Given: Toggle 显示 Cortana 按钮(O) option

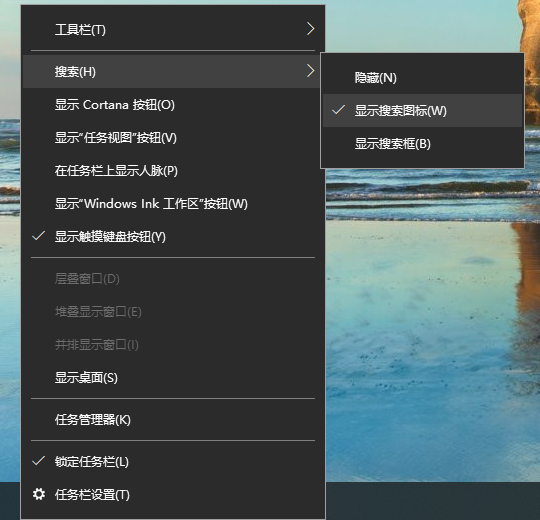Looking at the screenshot, I should 173,105.
